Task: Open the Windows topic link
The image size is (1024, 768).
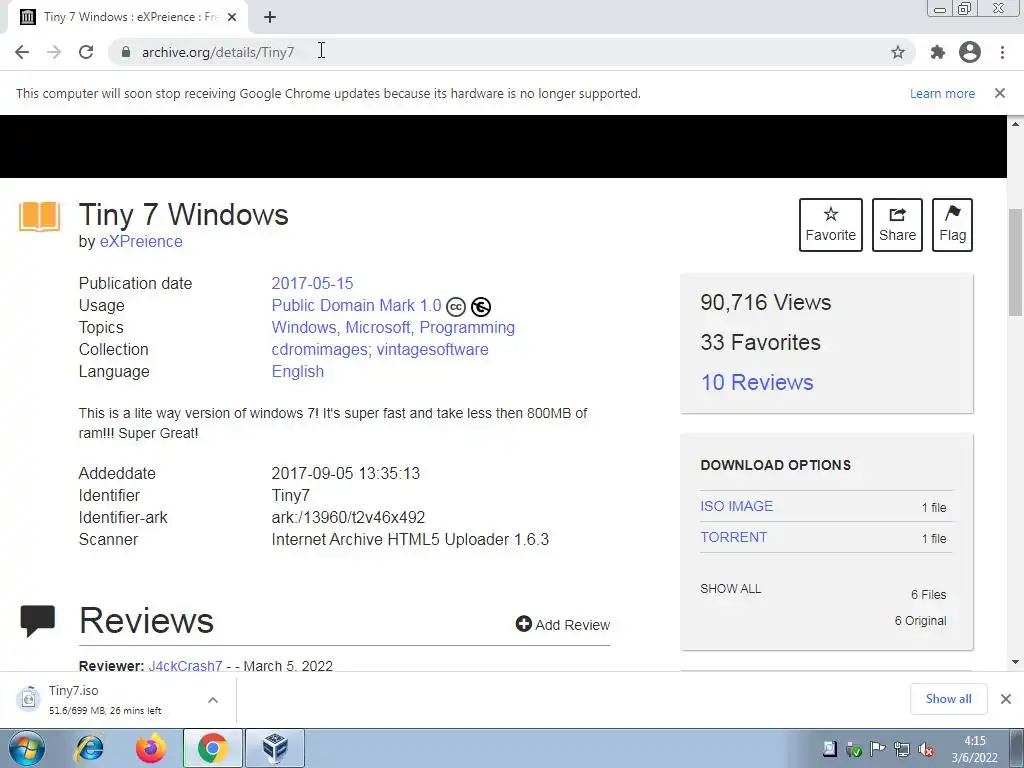Action: point(304,327)
